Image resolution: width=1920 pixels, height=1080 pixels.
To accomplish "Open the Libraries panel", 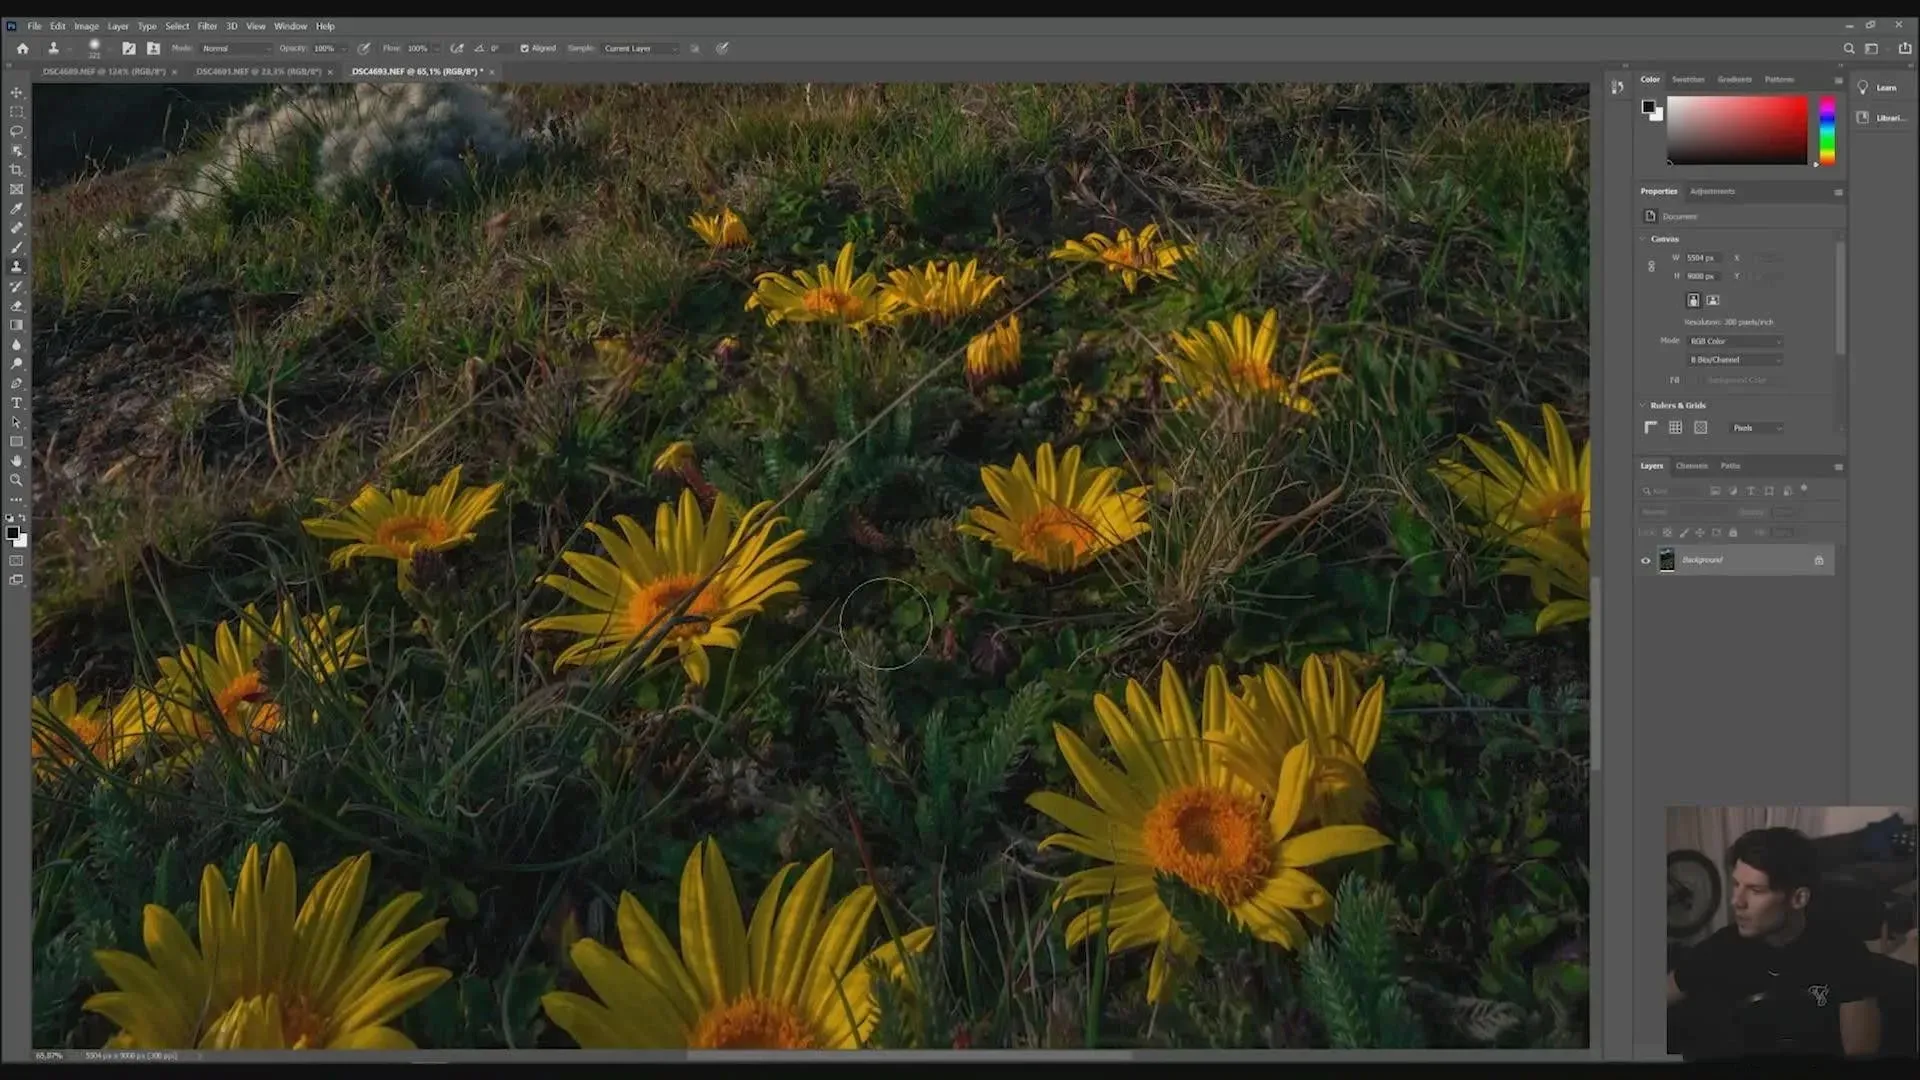I will (1880, 118).
